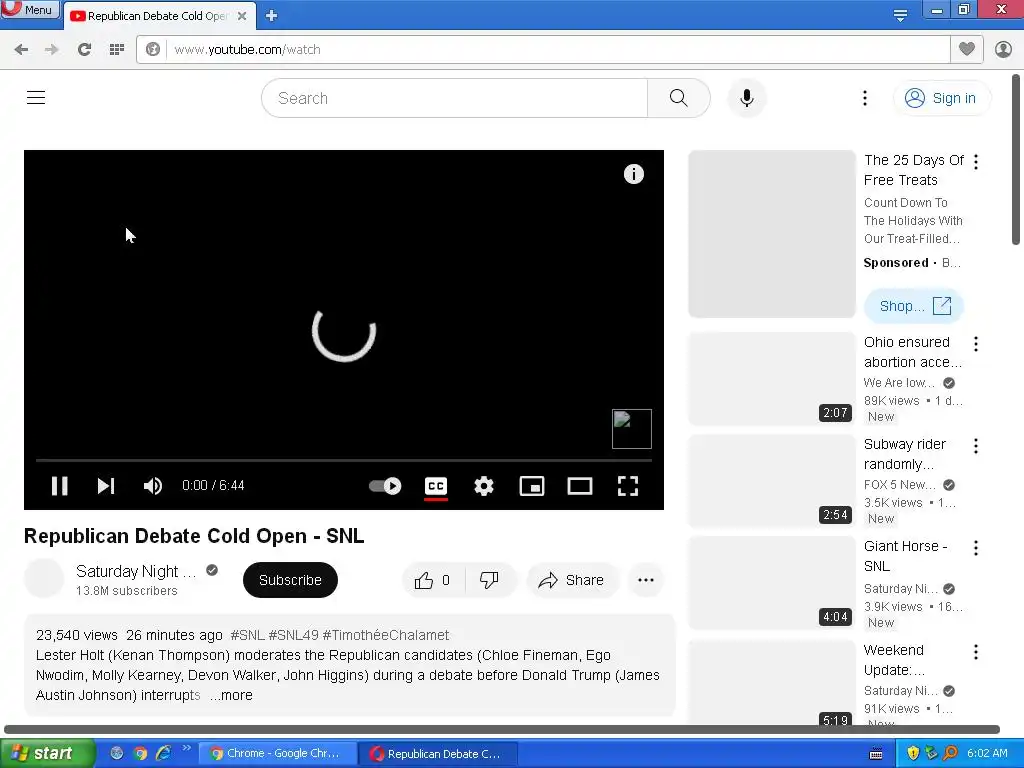Open options for Giant Horse - SNL
Screen dimensions: 1024x768
point(976,548)
